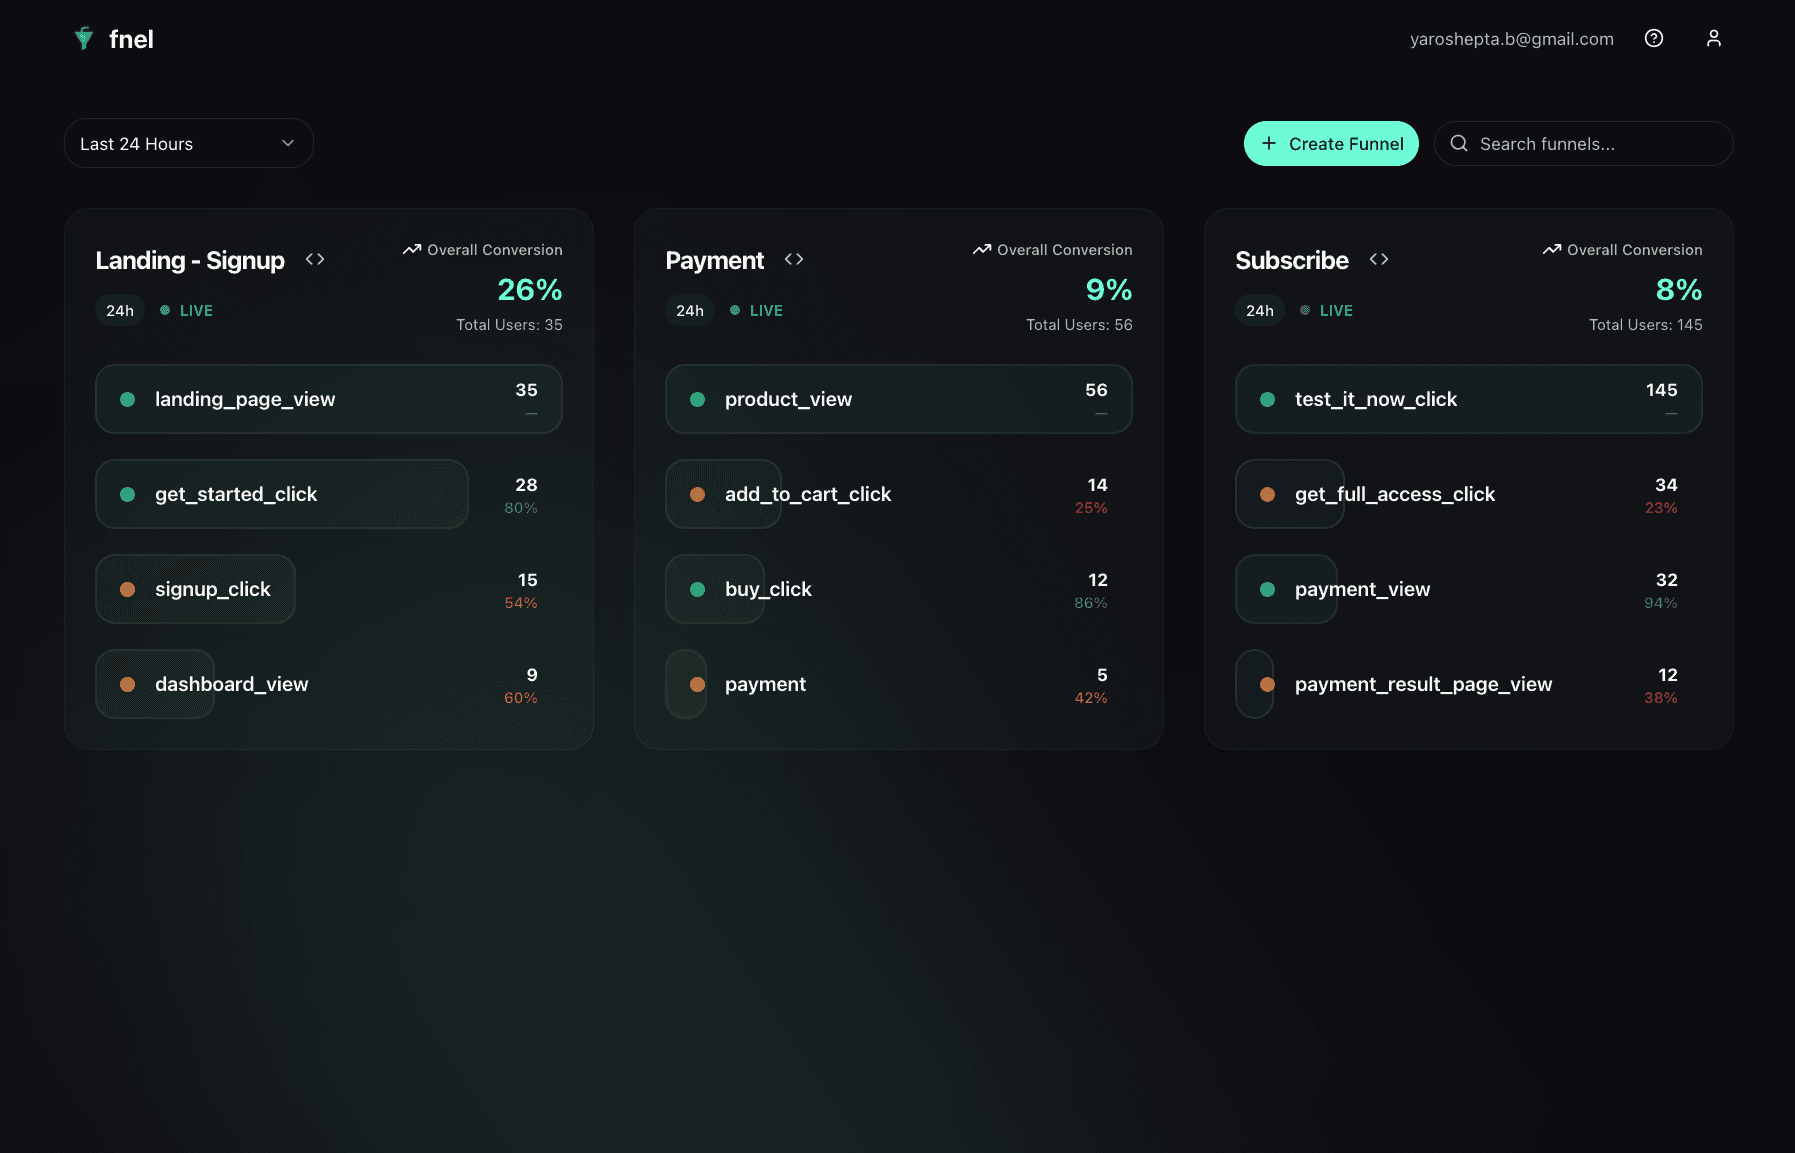Select the buy_click funnel step

point(899,589)
